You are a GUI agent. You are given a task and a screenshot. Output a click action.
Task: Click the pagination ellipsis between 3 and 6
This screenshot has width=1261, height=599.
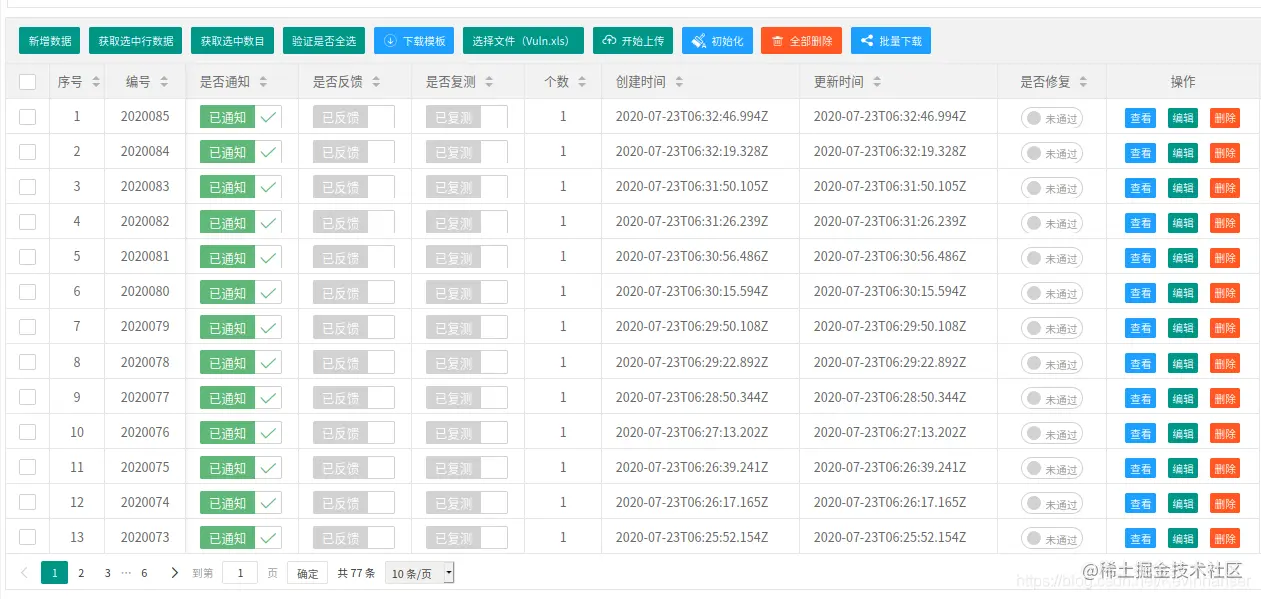[x=126, y=573]
